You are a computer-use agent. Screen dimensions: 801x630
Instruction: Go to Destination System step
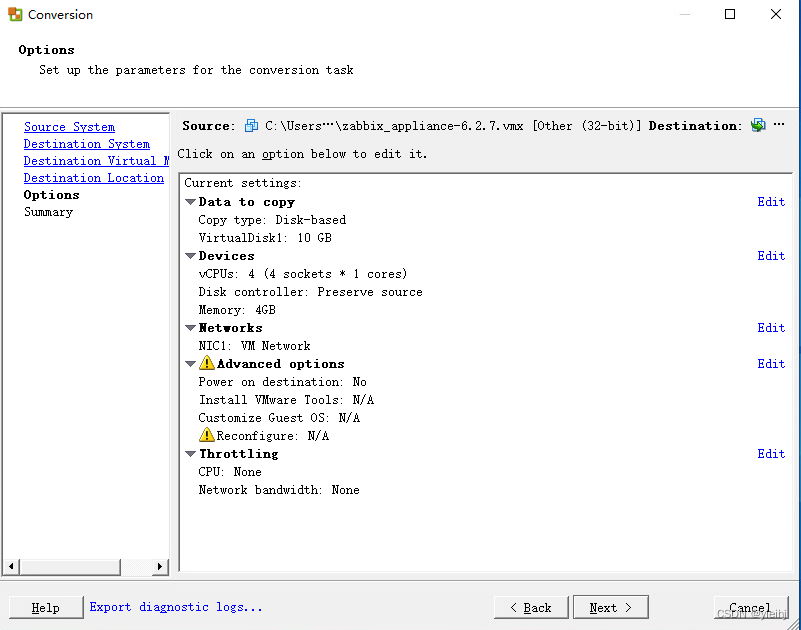(87, 144)
